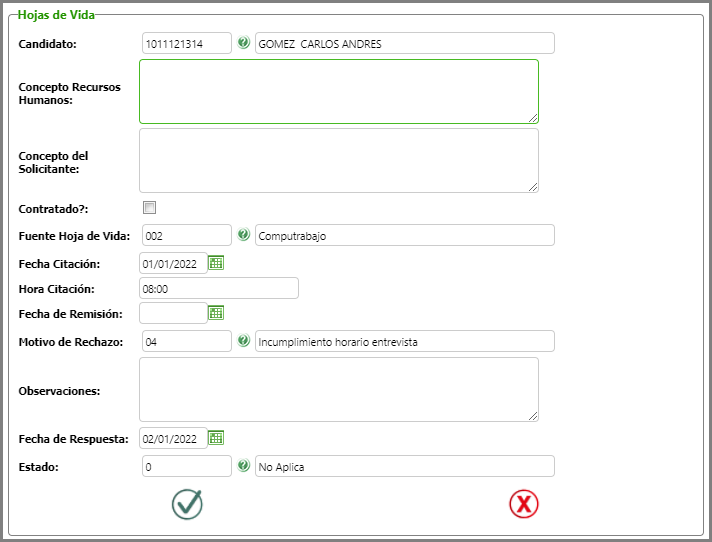
Task: Select the Motivo de Rechazo code field
Action: [x=187, y=341]
